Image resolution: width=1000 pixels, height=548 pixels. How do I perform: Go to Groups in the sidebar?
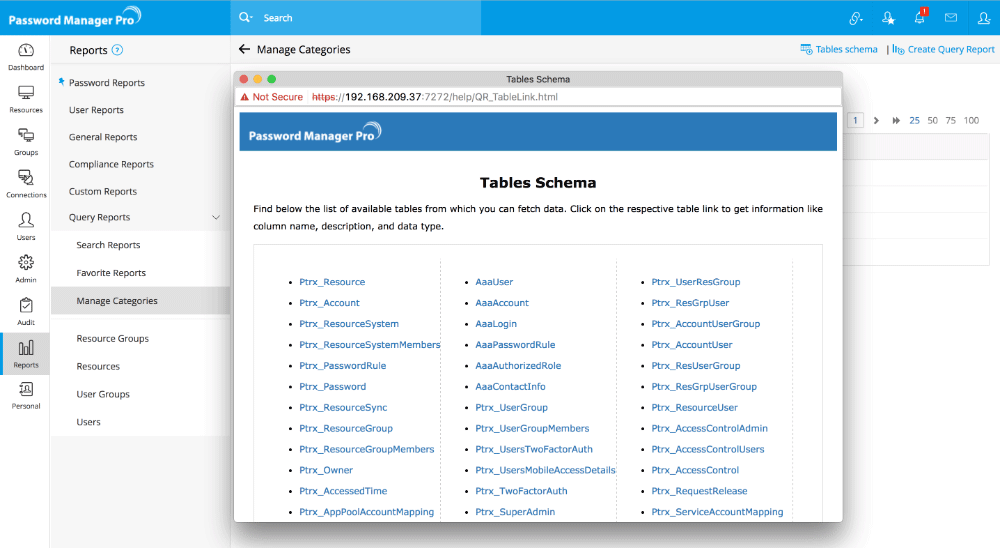pos(26,142)
